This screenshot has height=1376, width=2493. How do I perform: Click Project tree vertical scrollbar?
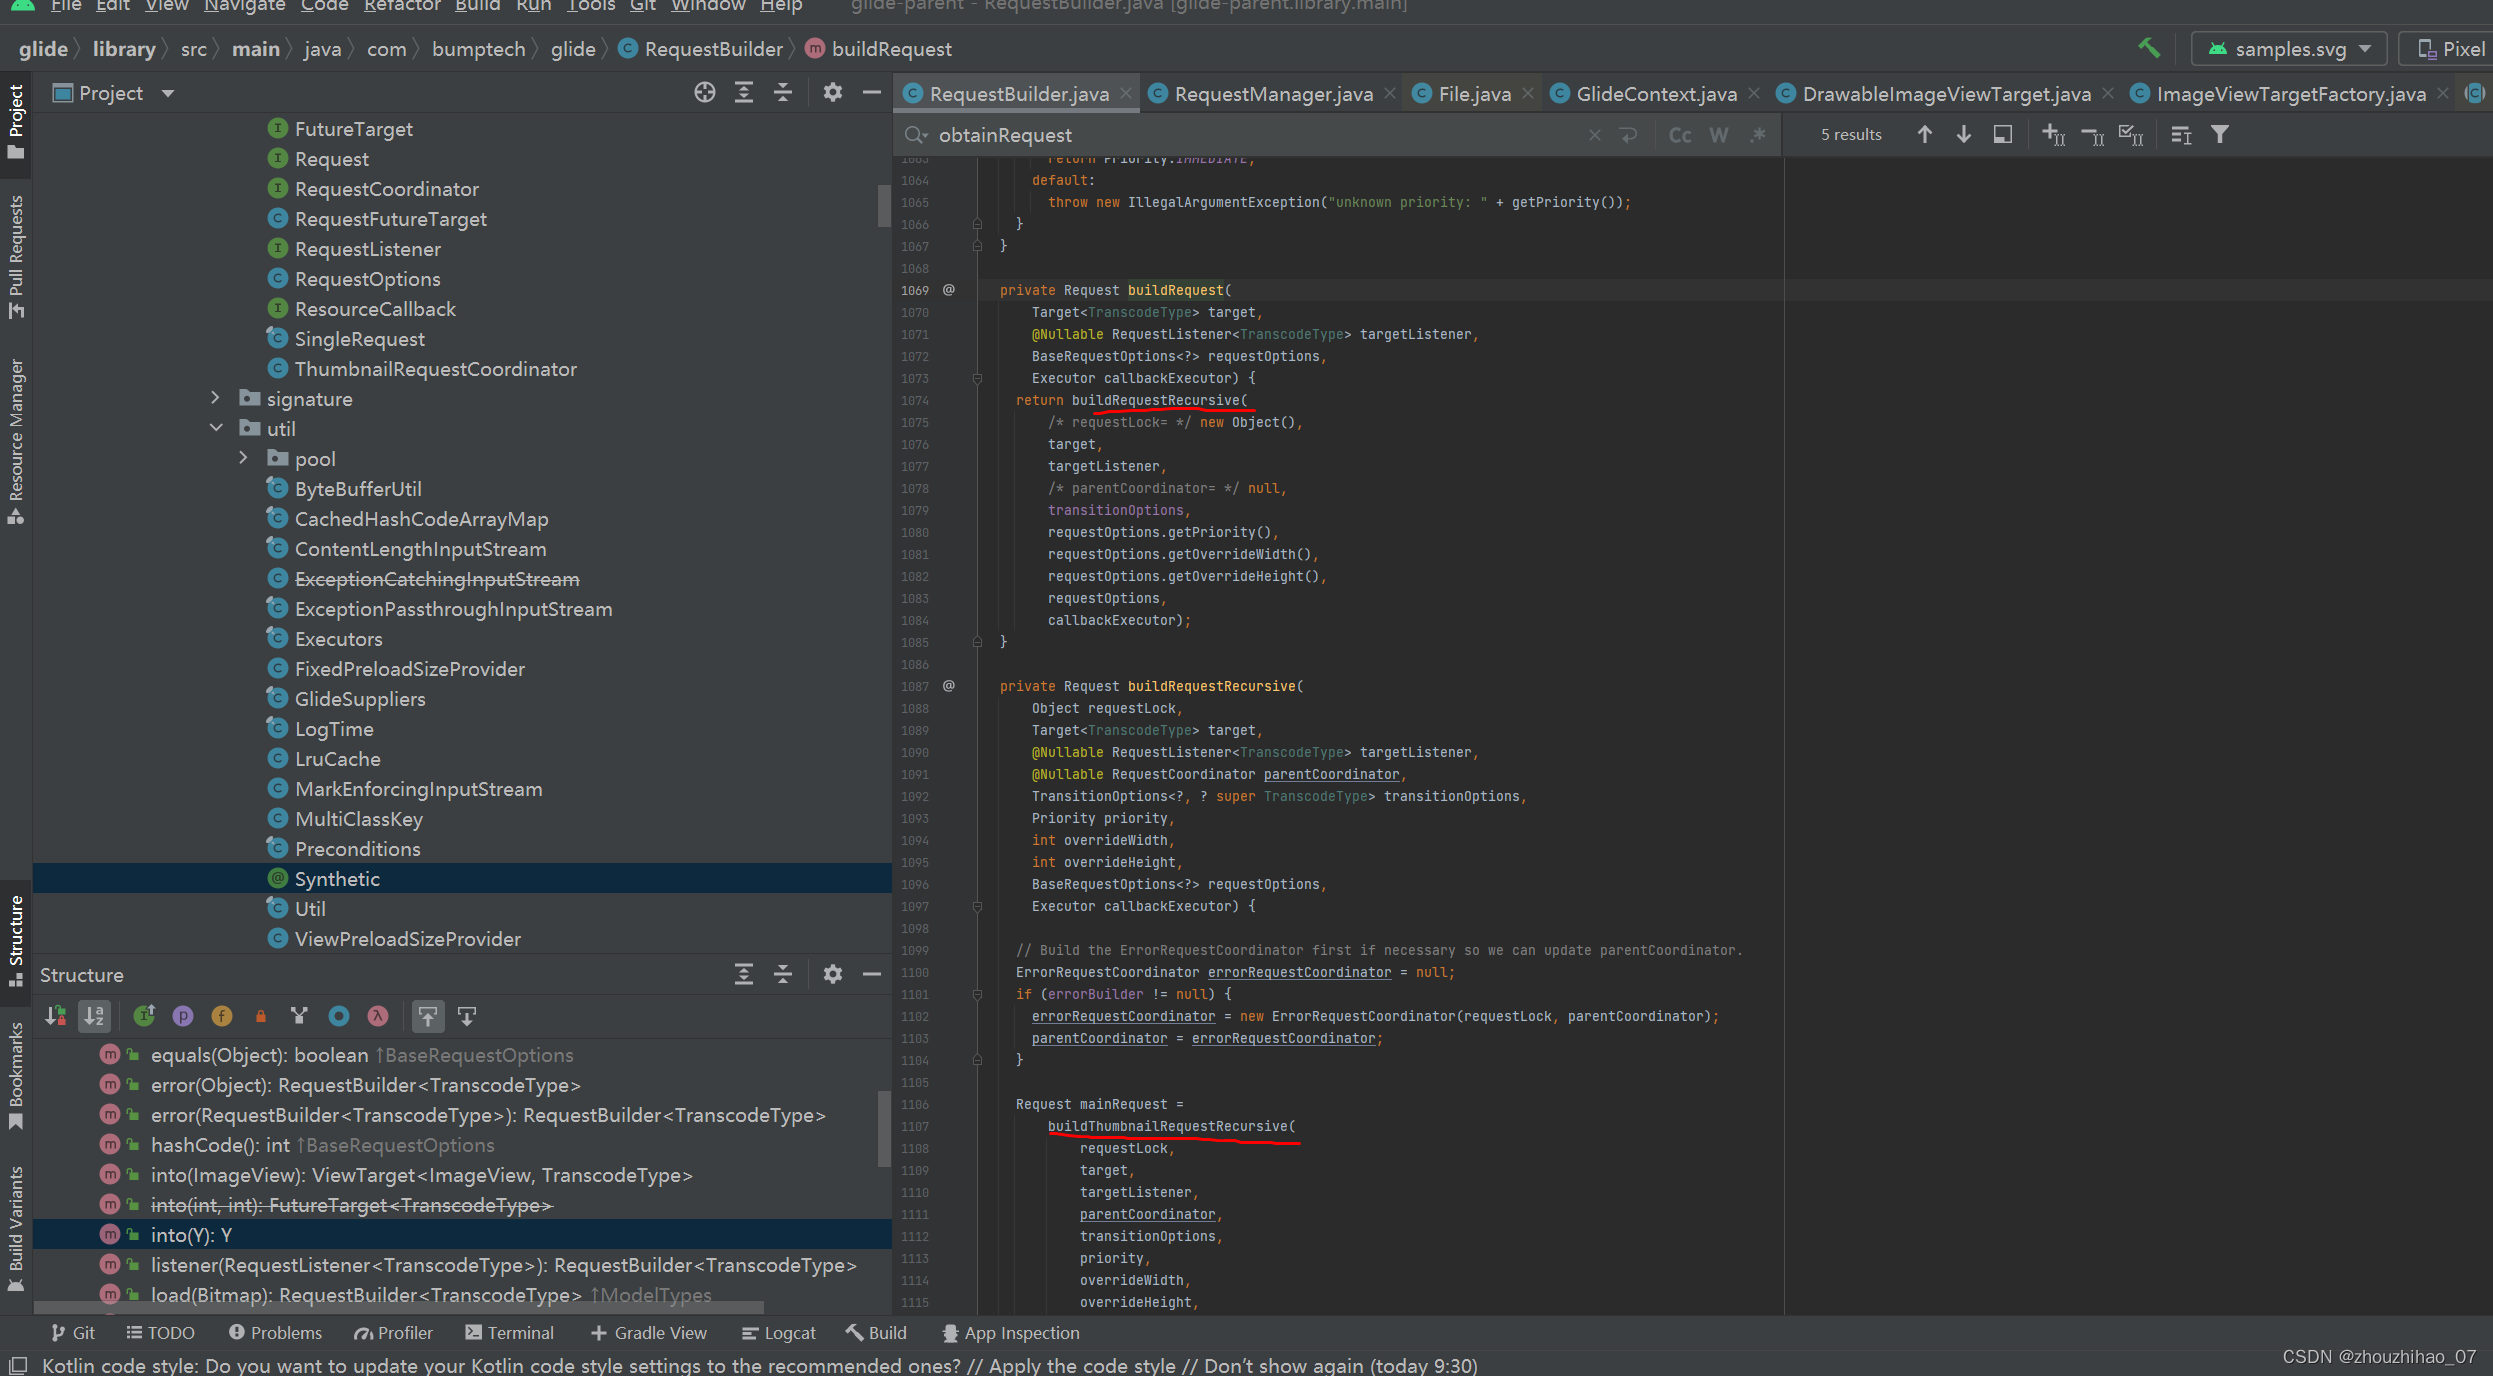click(x=884, y=205)
